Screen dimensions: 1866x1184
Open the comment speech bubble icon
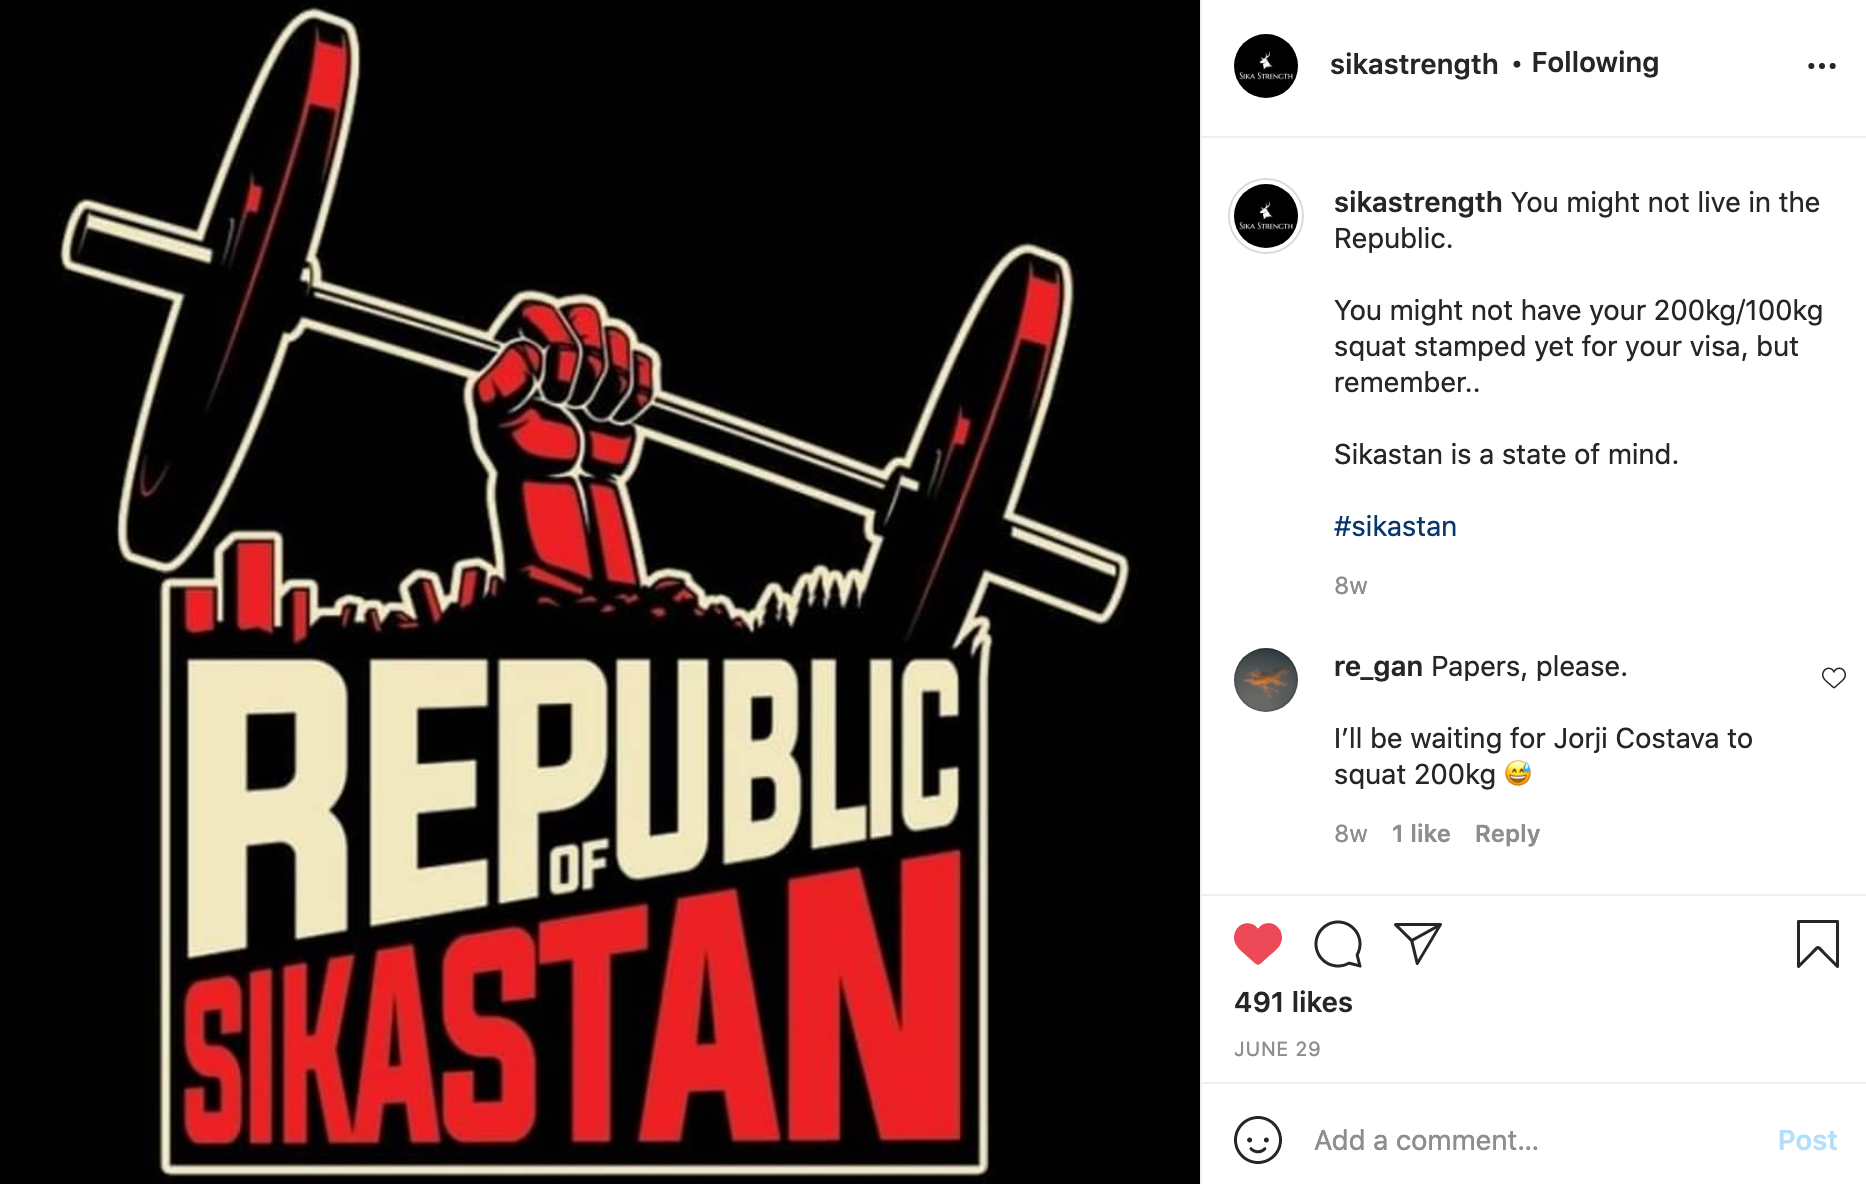click(1338, 944)
